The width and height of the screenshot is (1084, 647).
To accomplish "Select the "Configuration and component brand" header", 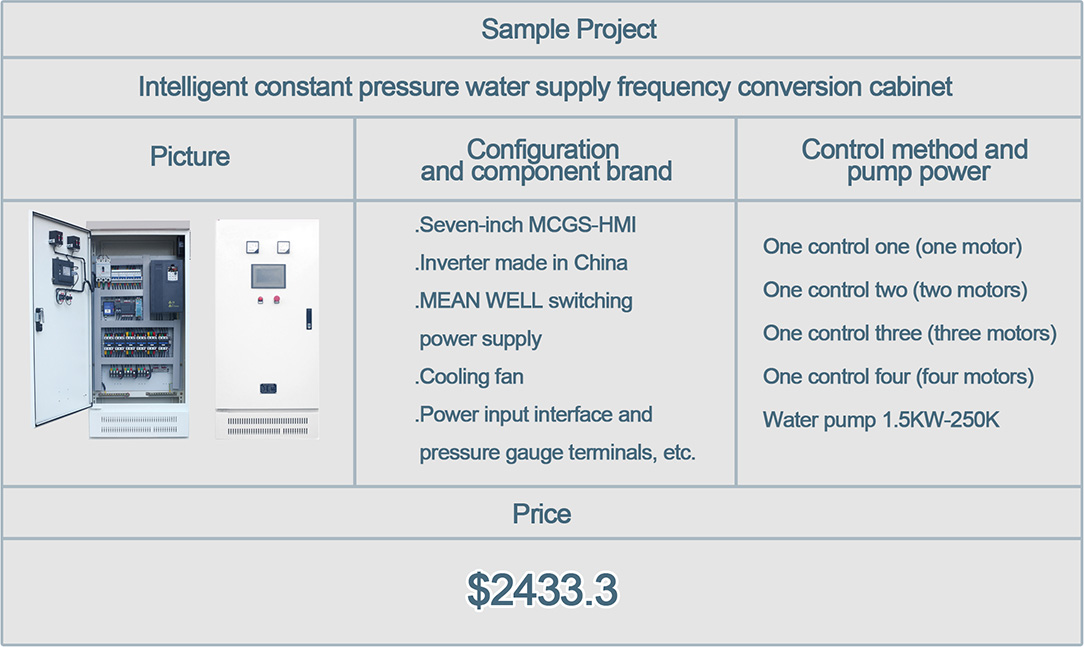I will tap(545, 160).
